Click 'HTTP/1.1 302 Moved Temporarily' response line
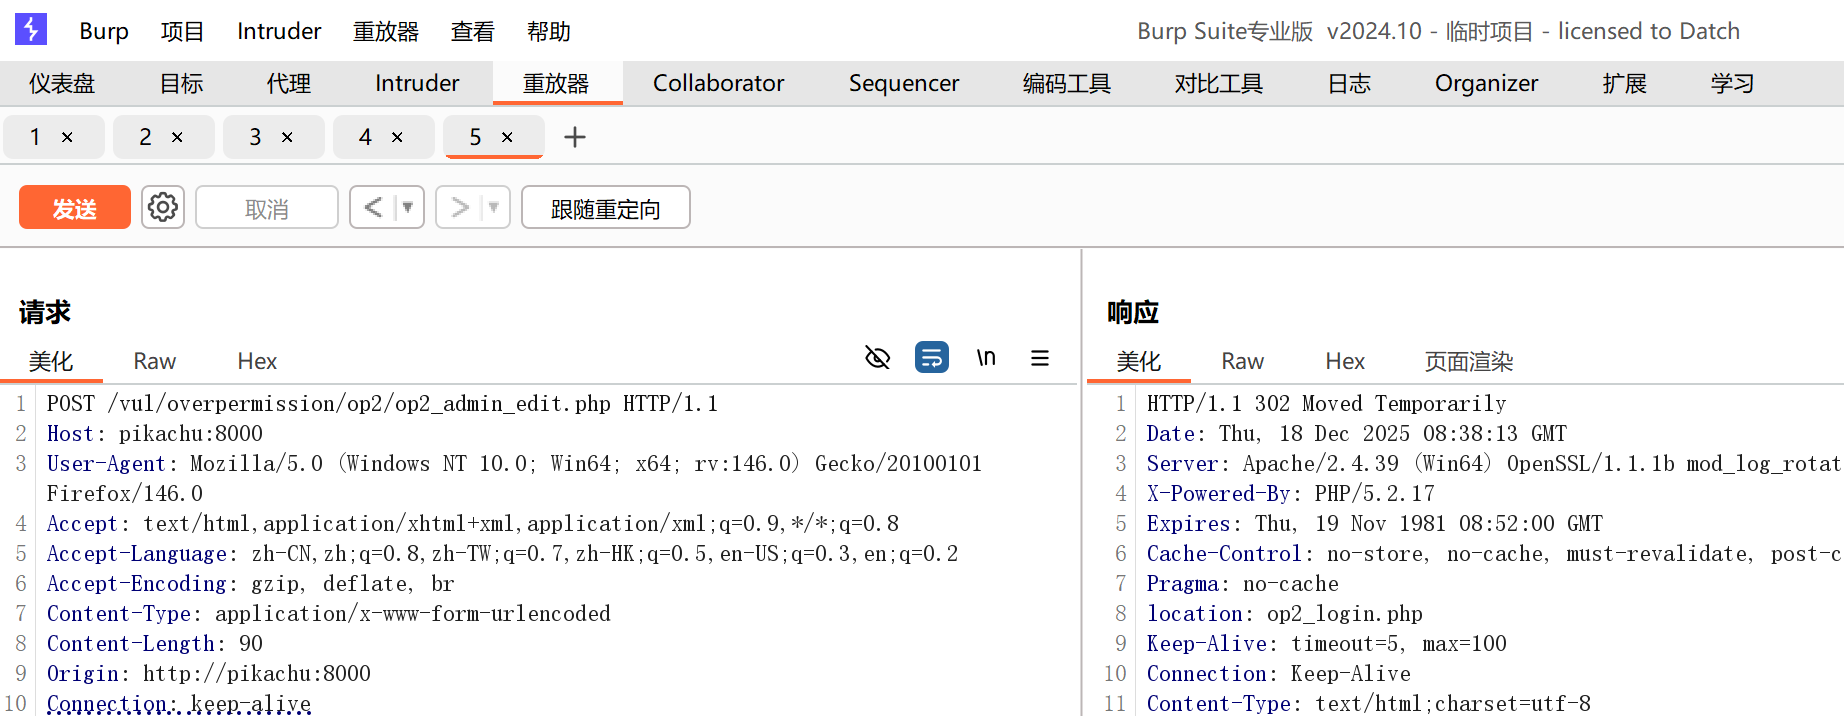Screen dimensions: 1844x716 click(x=1327, y=403)
